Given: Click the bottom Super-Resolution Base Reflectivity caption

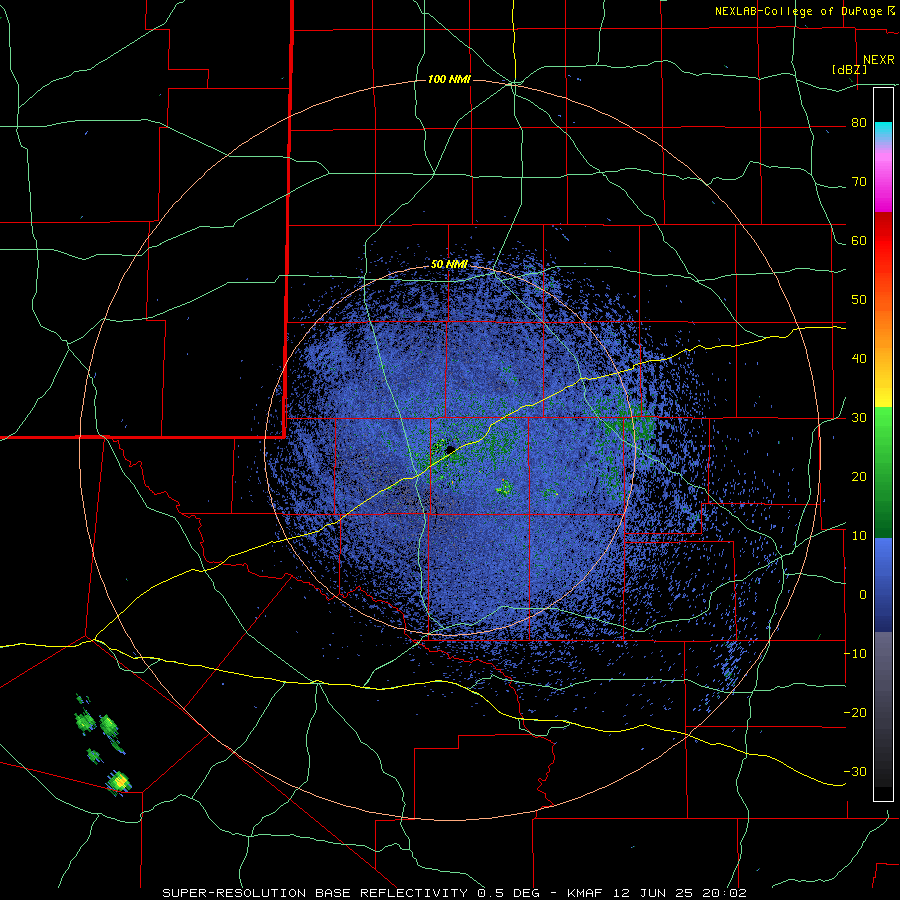Looking at the screenshot, I should (x=455, y=893).
